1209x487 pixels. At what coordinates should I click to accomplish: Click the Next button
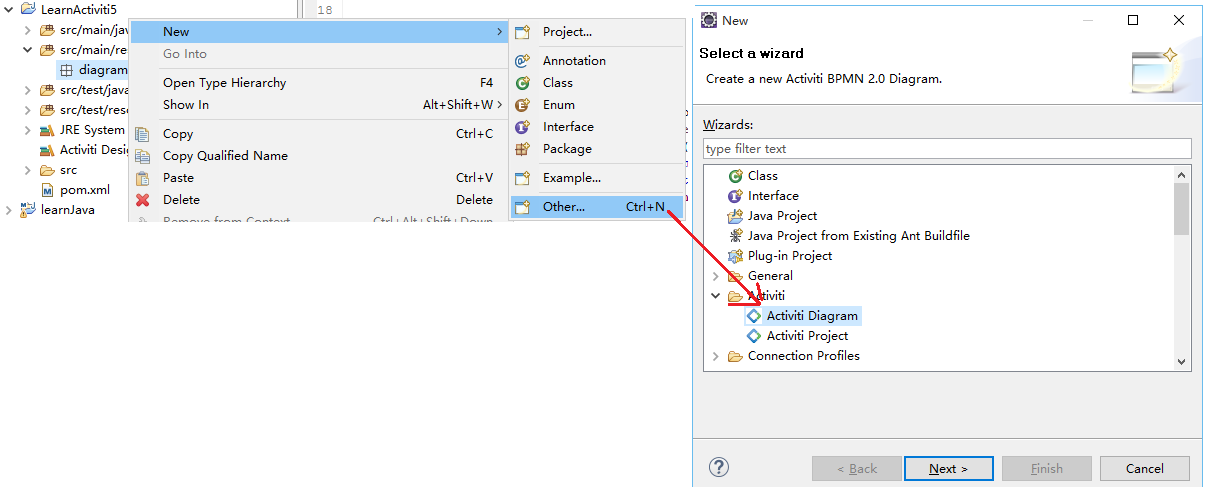pos(948,468)
